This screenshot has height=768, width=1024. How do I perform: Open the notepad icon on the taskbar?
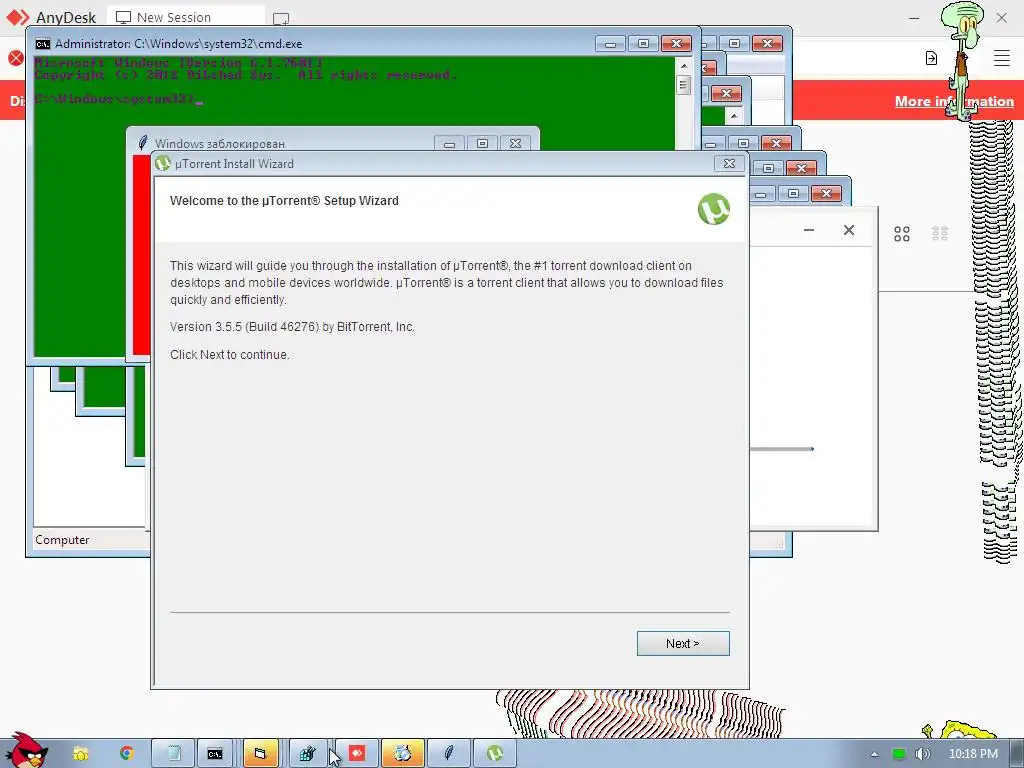(x=174, y=754)
